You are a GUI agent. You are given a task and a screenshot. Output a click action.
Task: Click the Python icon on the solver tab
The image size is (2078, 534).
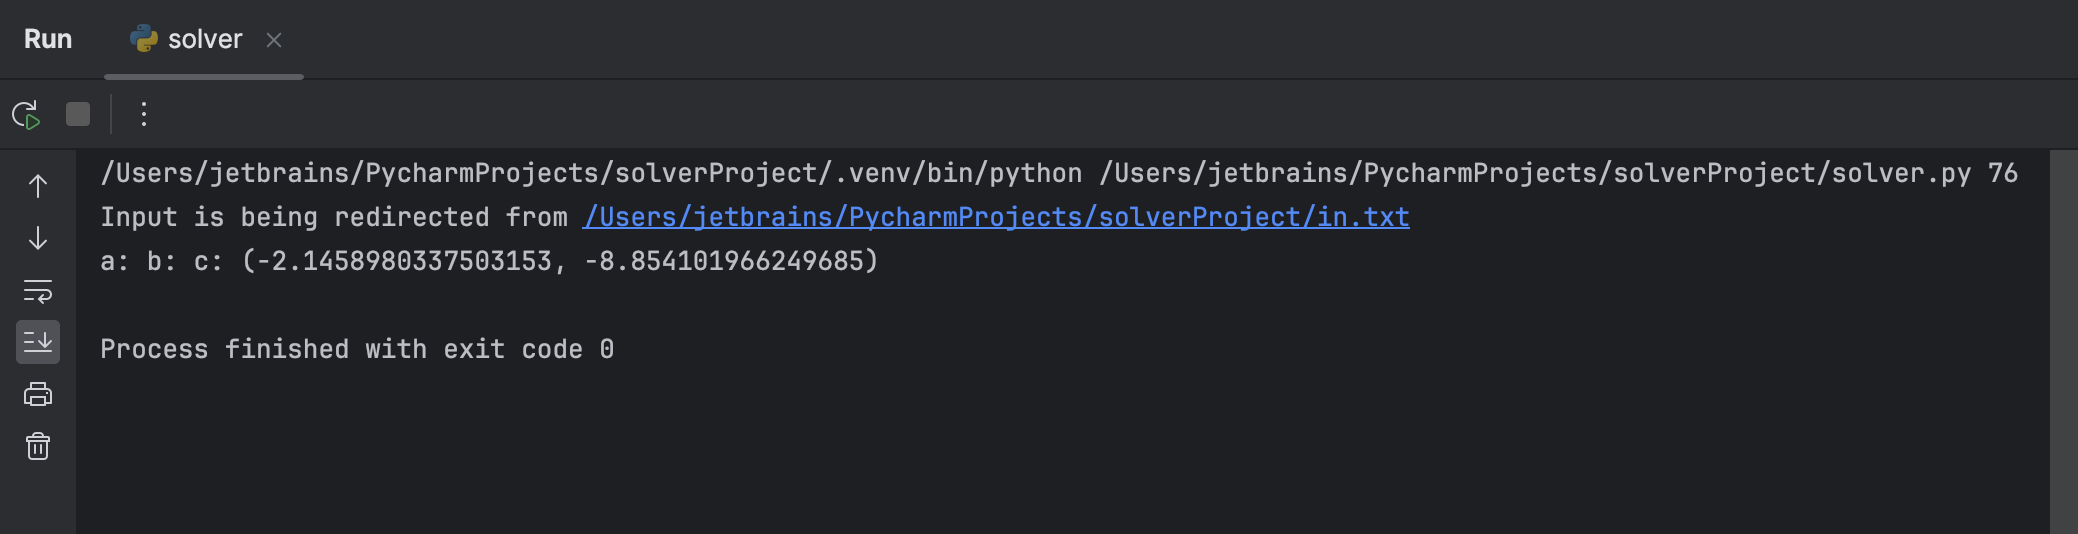(144, 39)
